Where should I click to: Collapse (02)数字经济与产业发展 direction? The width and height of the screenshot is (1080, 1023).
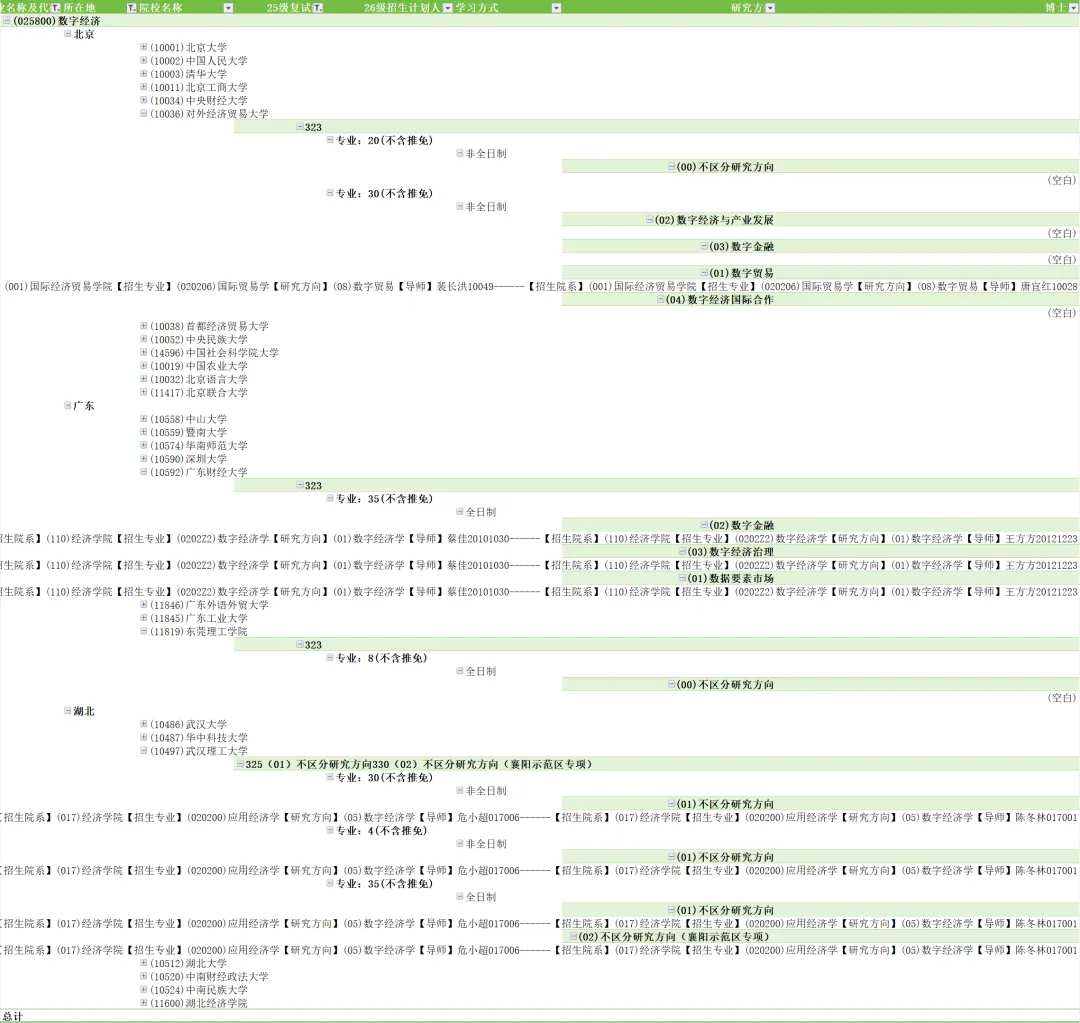[650, 220]
